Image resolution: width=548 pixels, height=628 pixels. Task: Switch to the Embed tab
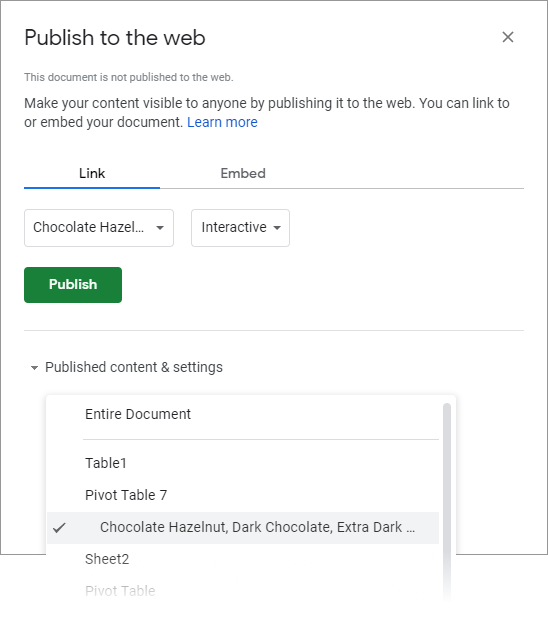tap(243, 173)
